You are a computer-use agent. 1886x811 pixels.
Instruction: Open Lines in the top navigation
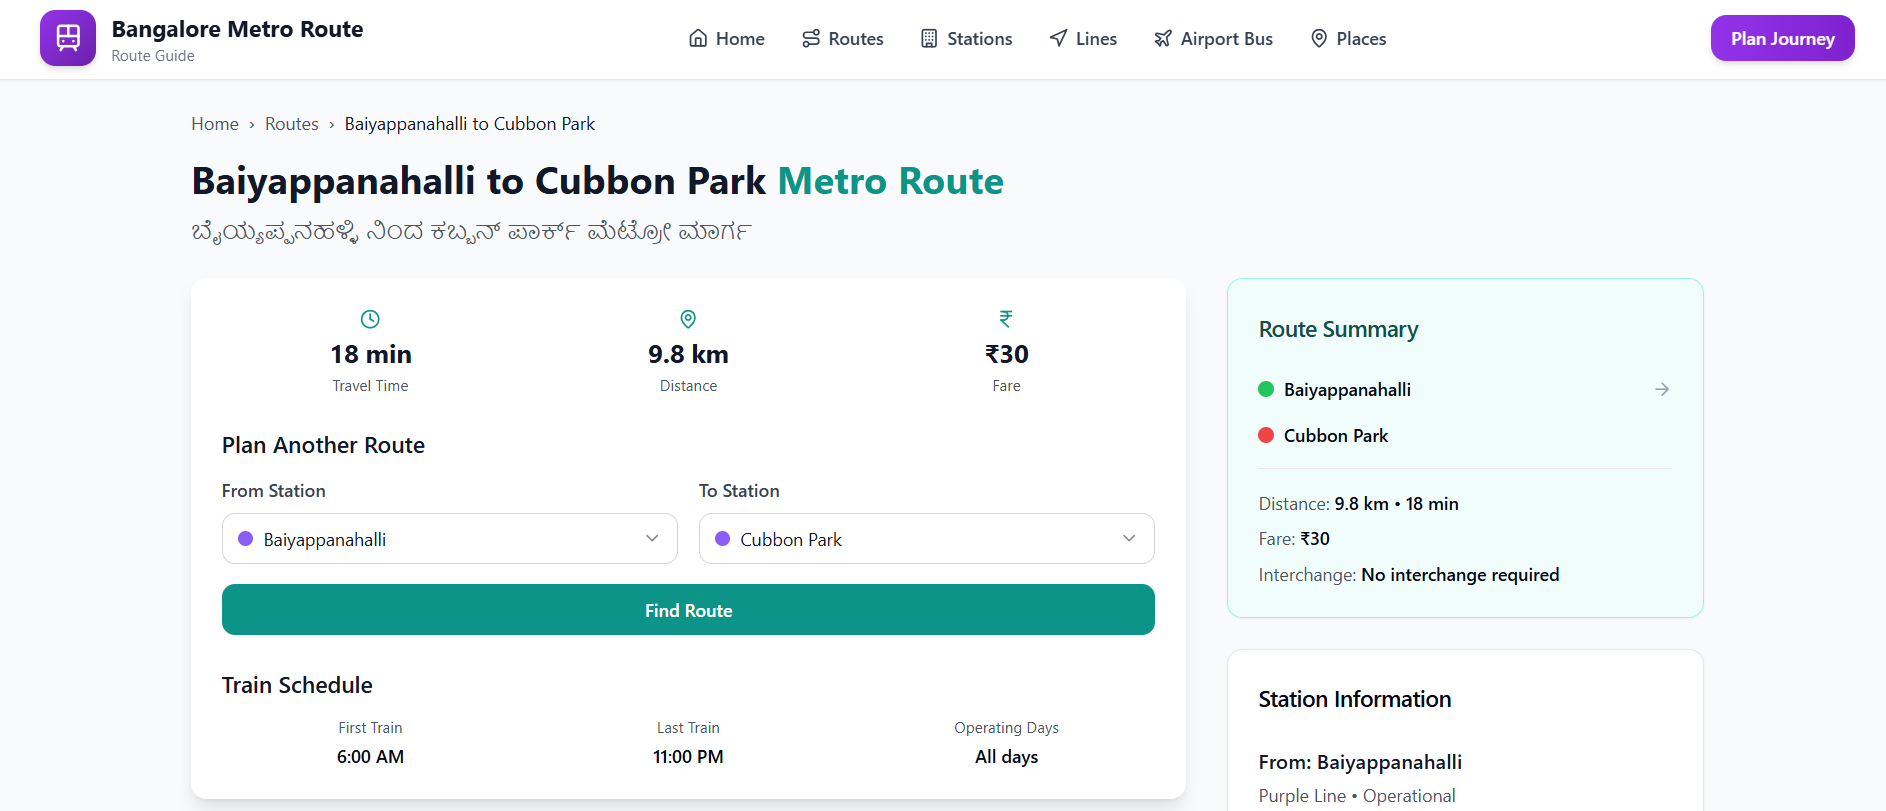[x=1083, y=39]
